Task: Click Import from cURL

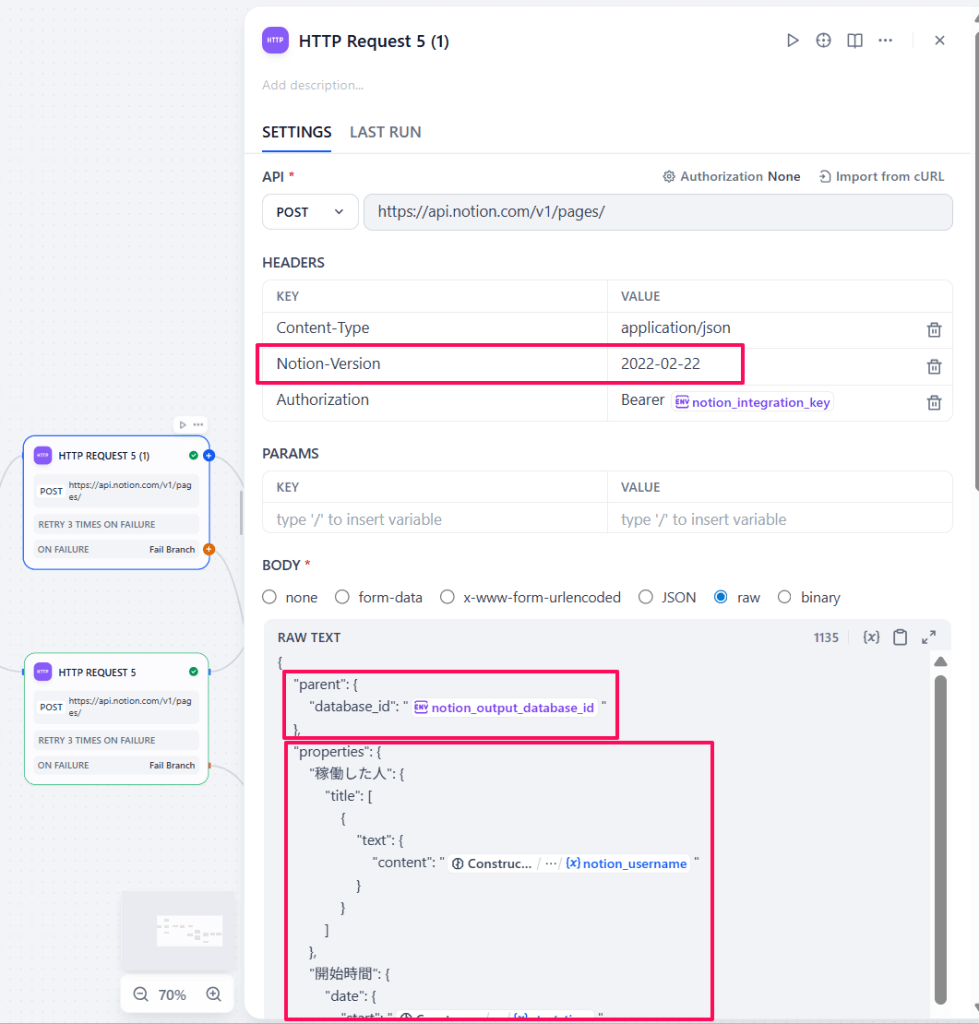Action: click(x=881, y=176)
